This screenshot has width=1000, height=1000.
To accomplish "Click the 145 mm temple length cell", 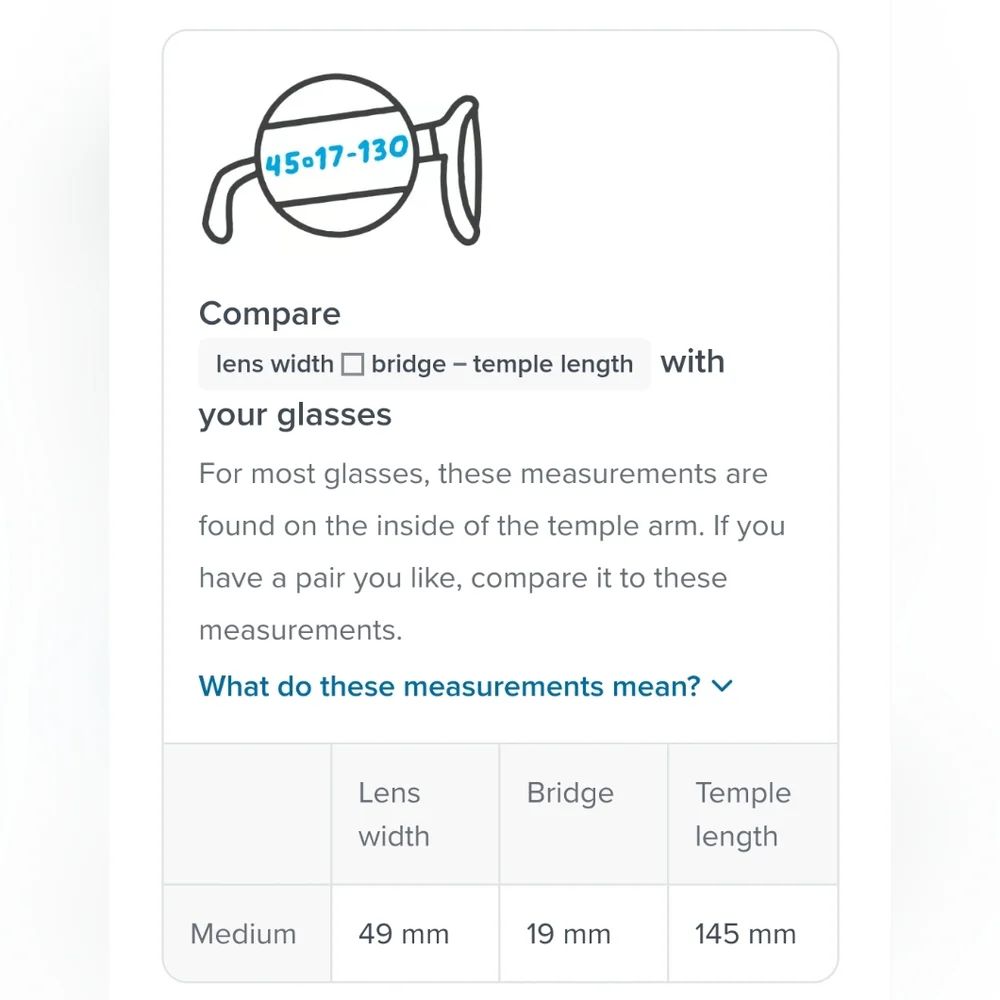I will (745, 934).
